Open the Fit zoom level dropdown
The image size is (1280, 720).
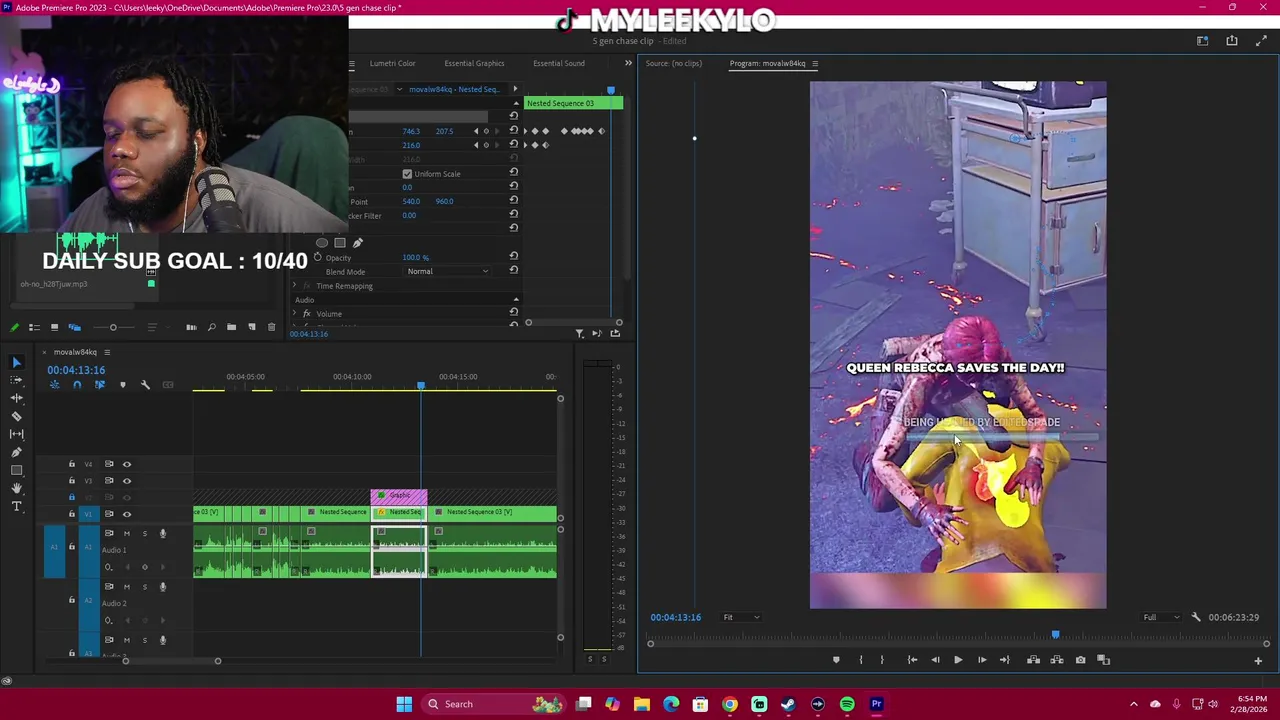tap(741, 617)
